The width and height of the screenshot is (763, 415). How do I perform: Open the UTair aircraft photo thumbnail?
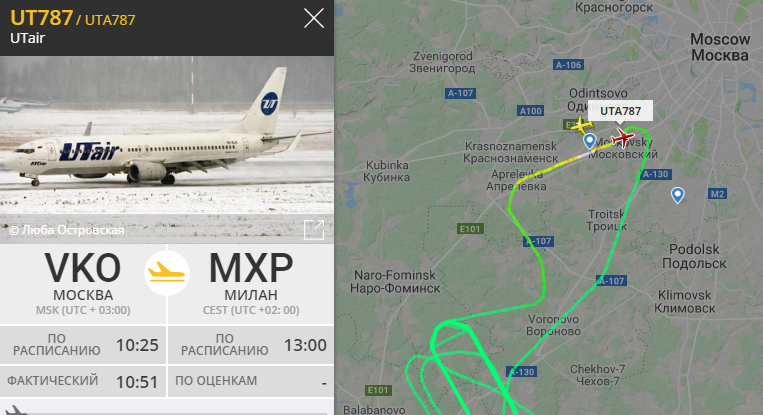point(167,149)
